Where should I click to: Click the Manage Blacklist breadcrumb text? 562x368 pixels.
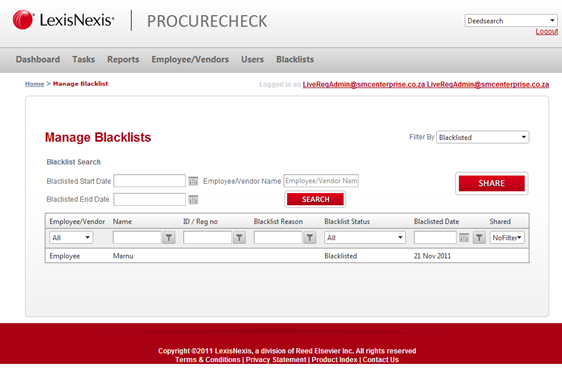(80, 84)
